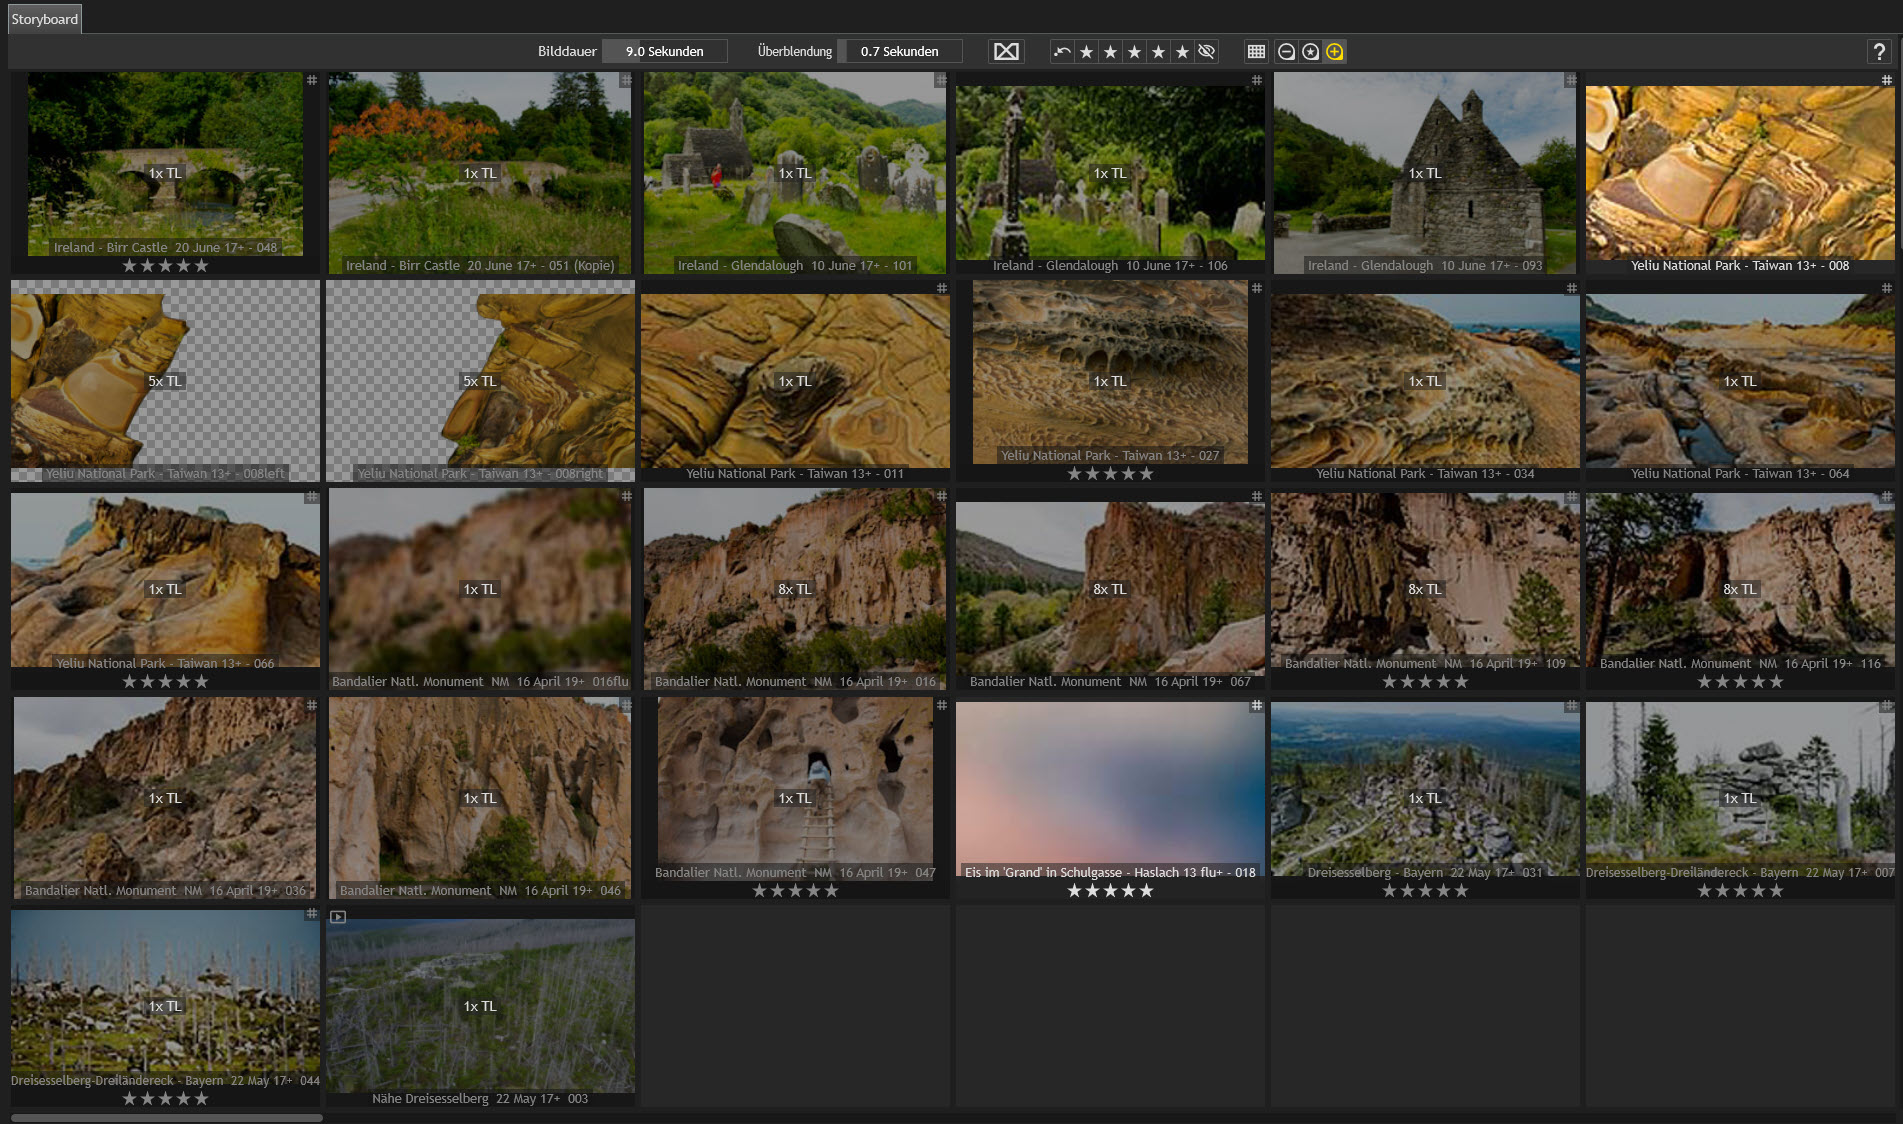Click caption 'Ireland - Glendalough 10 June 17+ - 106'
The image size is (1903, 1124).
coord(1110,266)
